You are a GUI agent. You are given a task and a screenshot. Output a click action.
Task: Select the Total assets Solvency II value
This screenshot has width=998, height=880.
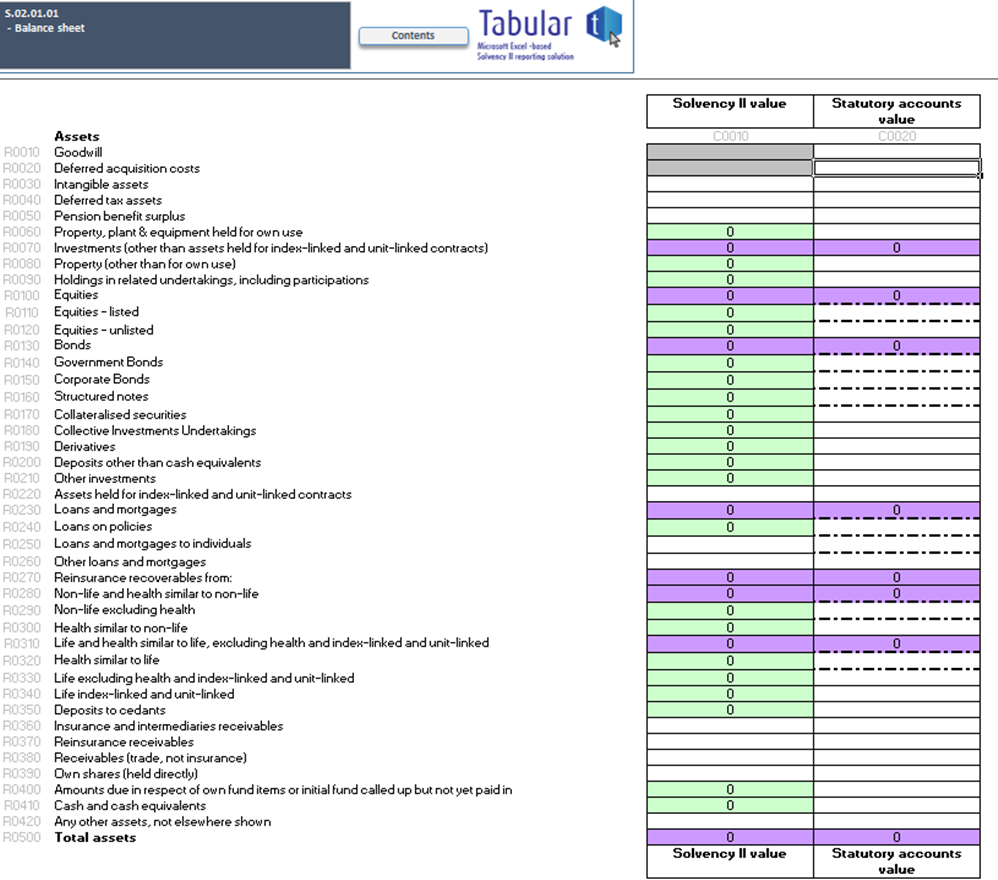pos(728,837)
